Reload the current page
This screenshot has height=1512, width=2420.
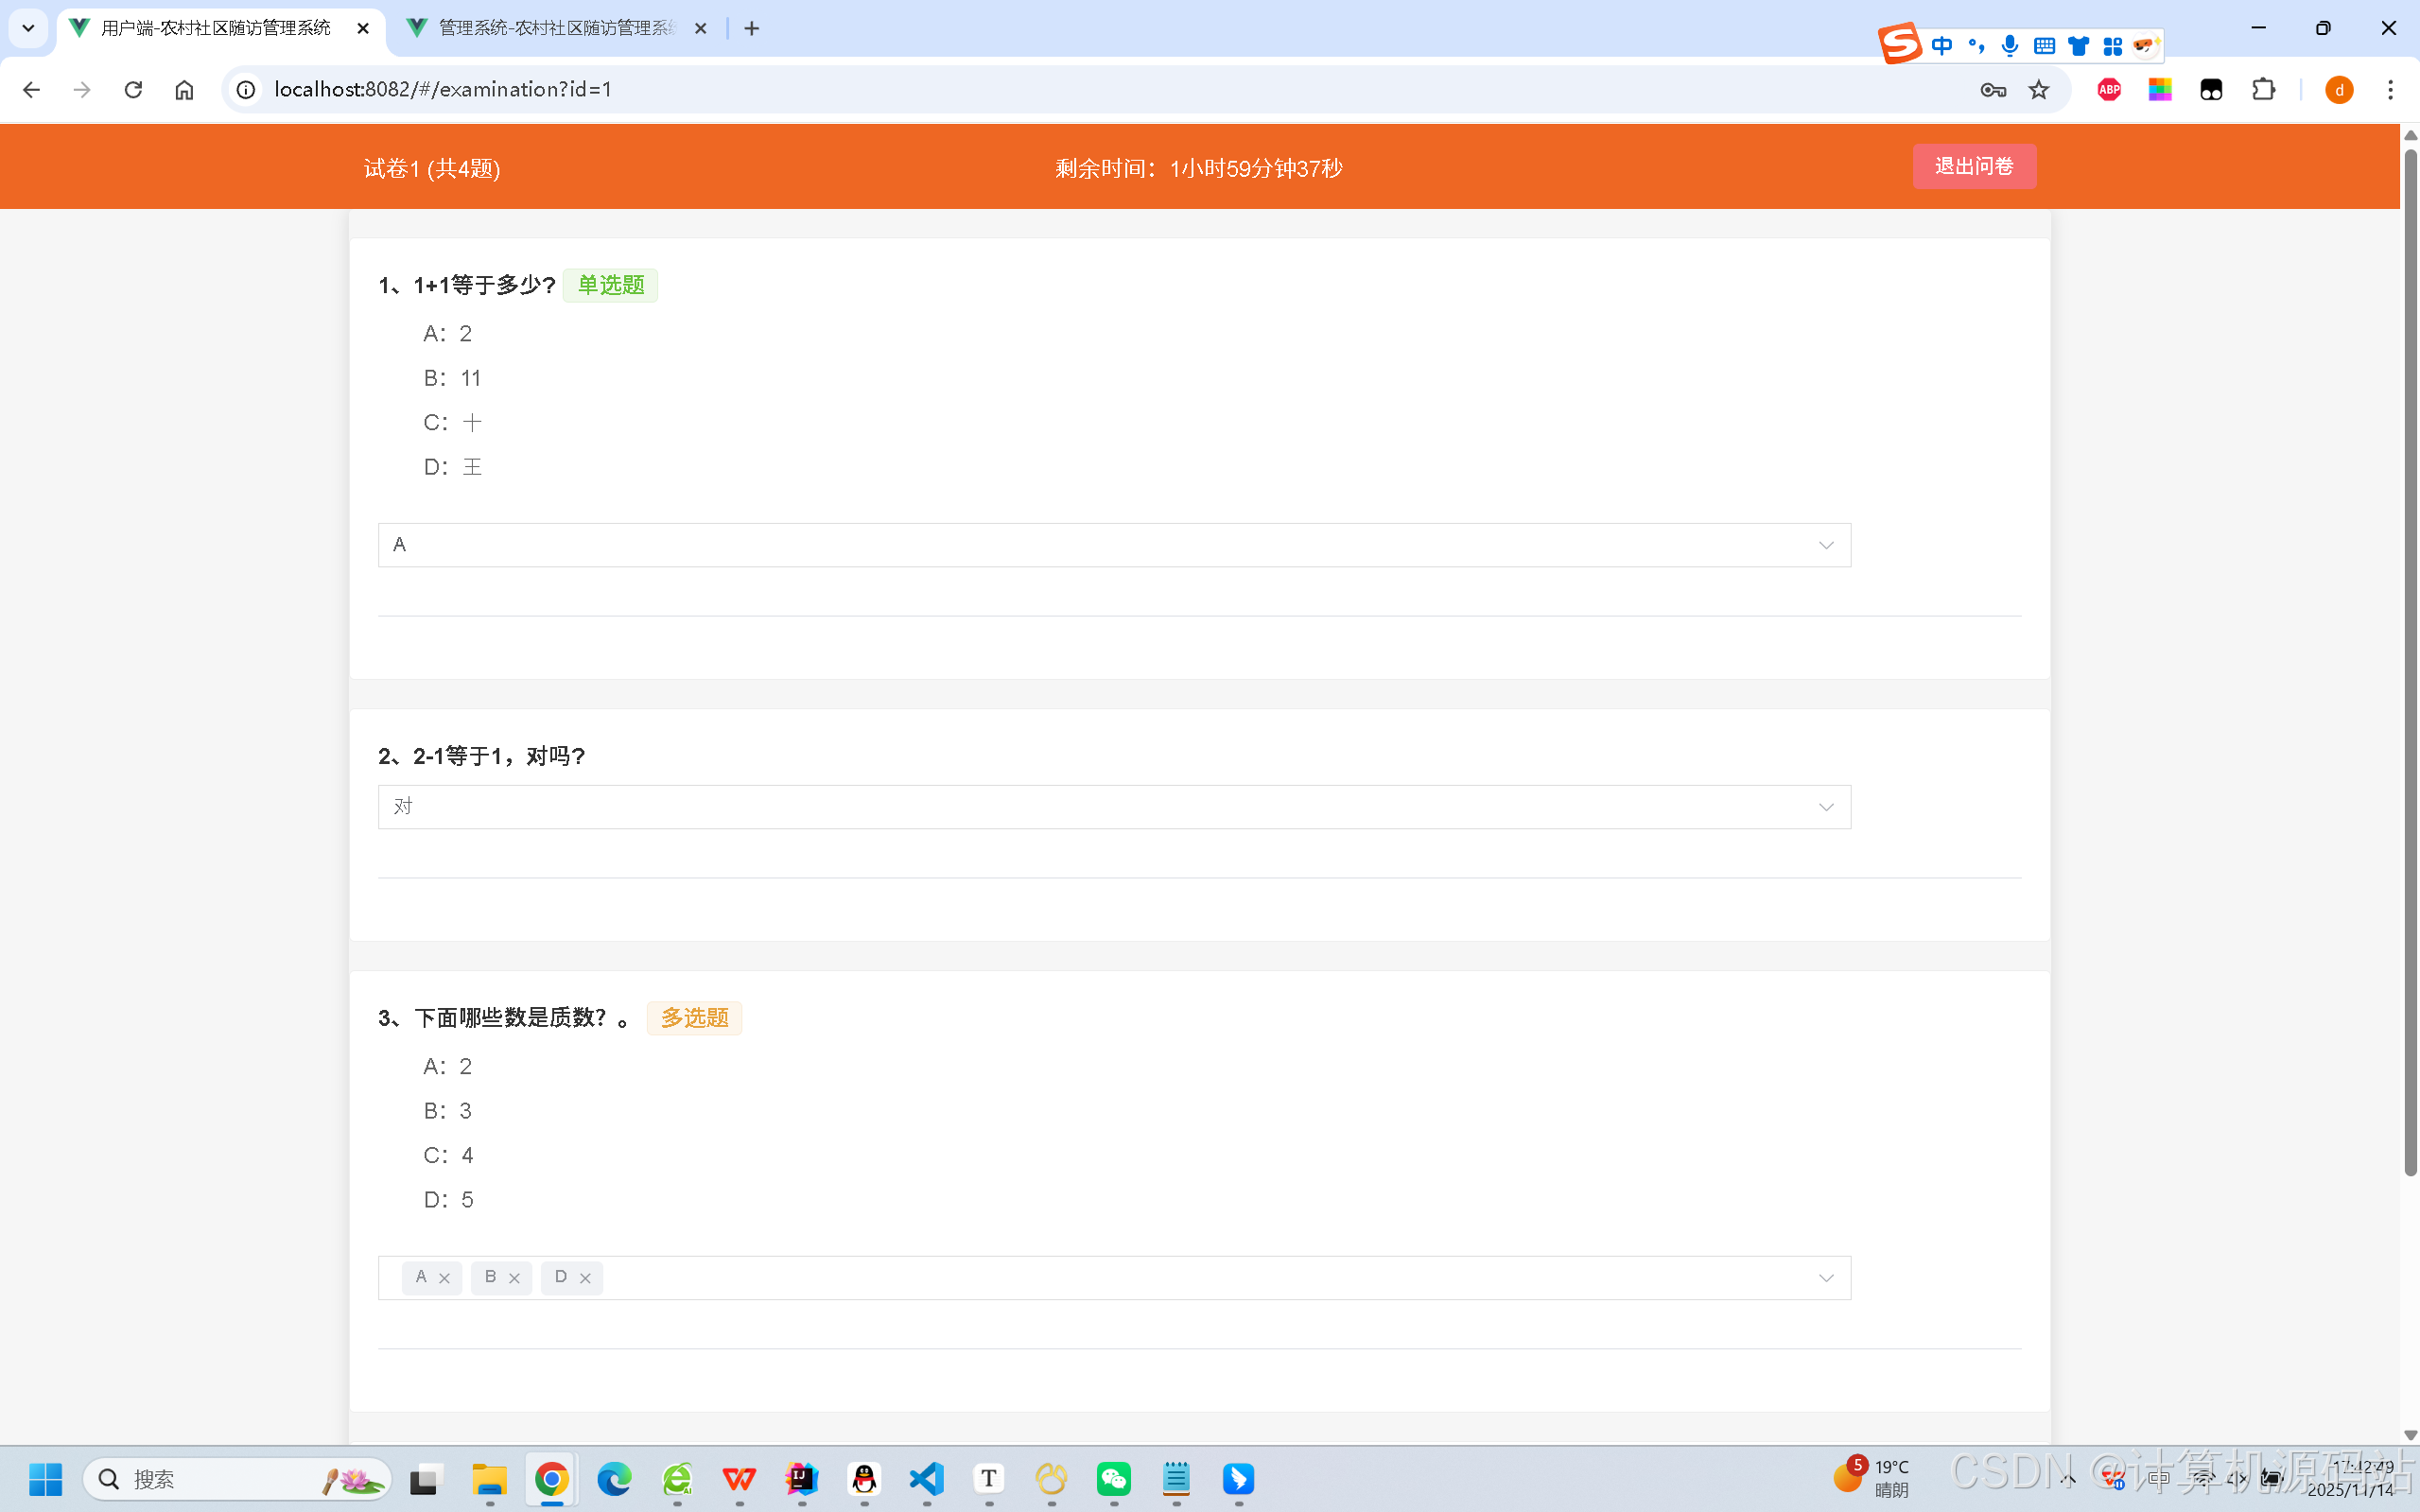(x=133, y=90)
